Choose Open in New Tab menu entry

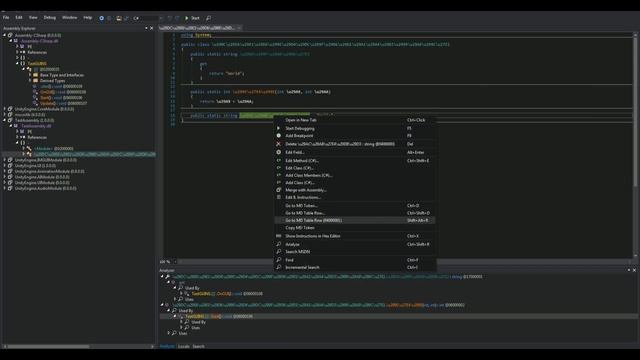[355, 120]
